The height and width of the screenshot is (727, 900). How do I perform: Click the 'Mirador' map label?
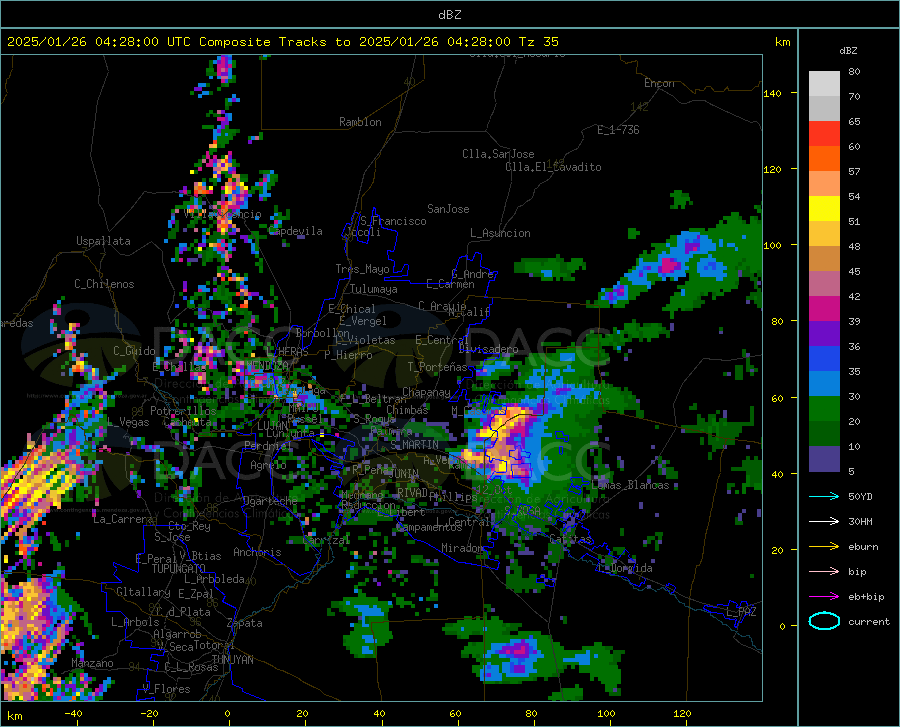tap(462, 548)
